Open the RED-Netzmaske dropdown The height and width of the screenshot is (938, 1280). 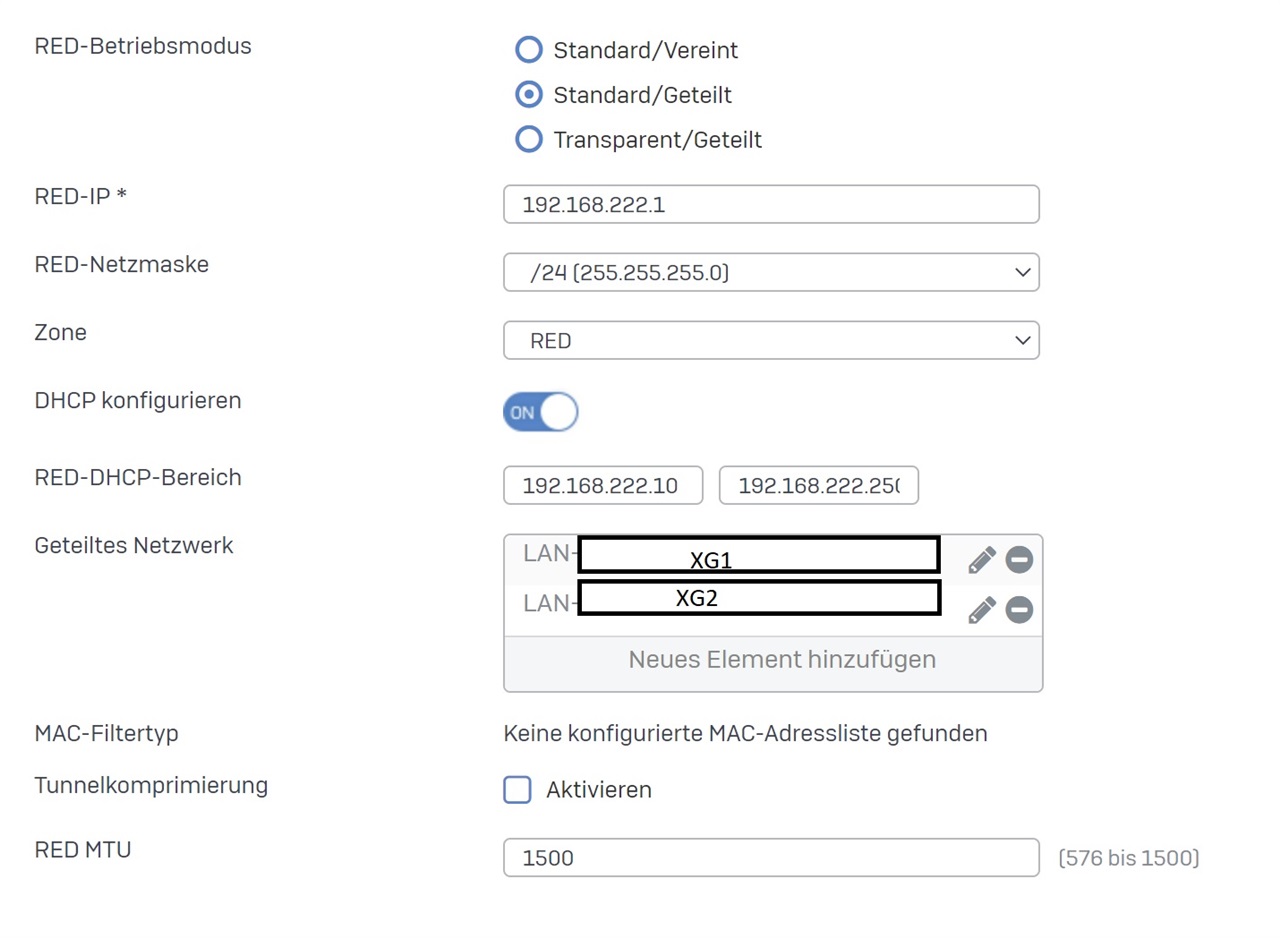click(x=770, y=272)
